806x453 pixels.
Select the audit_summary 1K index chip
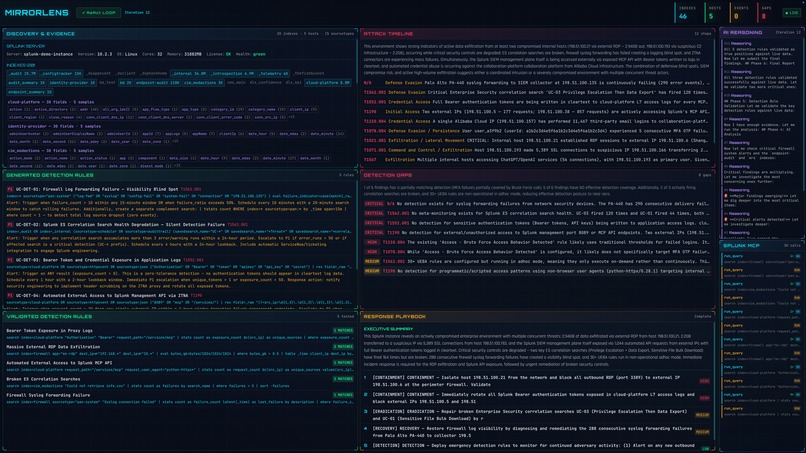point(26,82)
